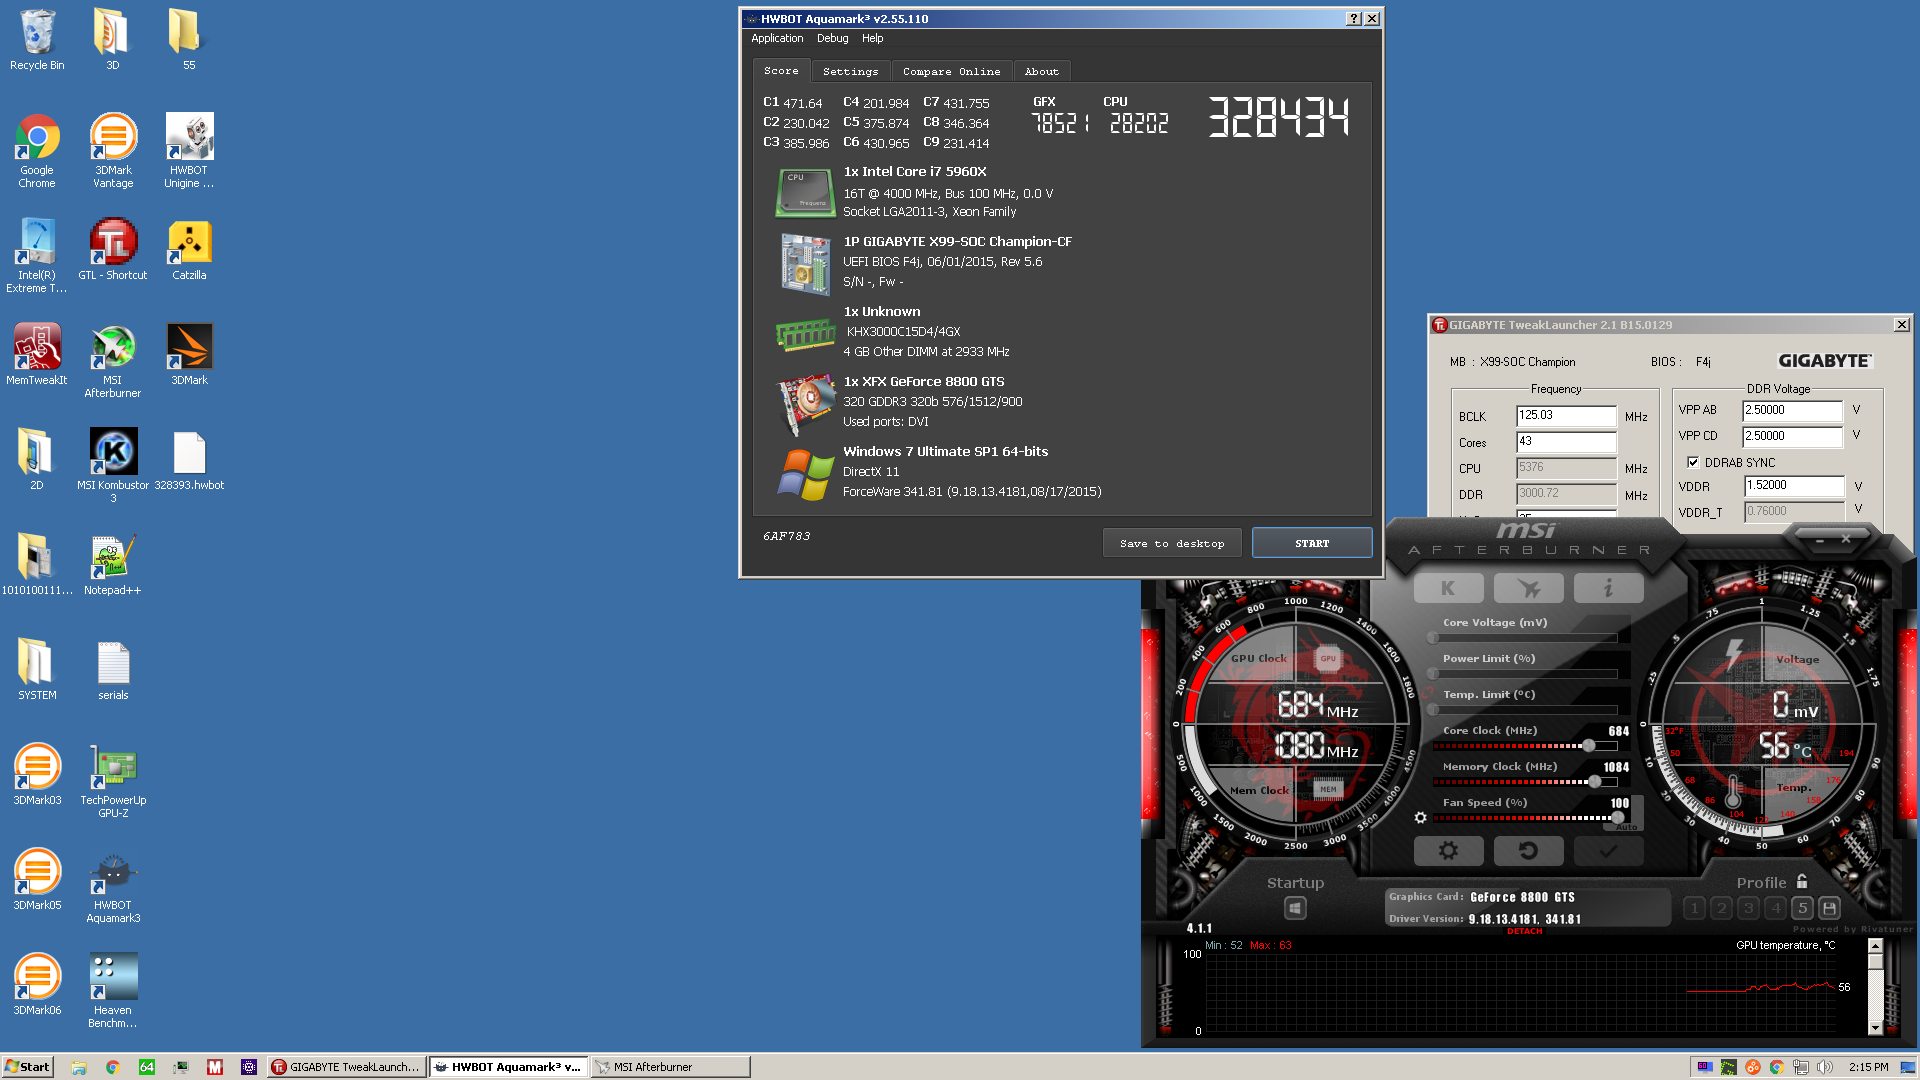Click the BCLK frequency input field
Image resolution: width=1920 pixels, height=1080 pixels.
pos(1566,416)
